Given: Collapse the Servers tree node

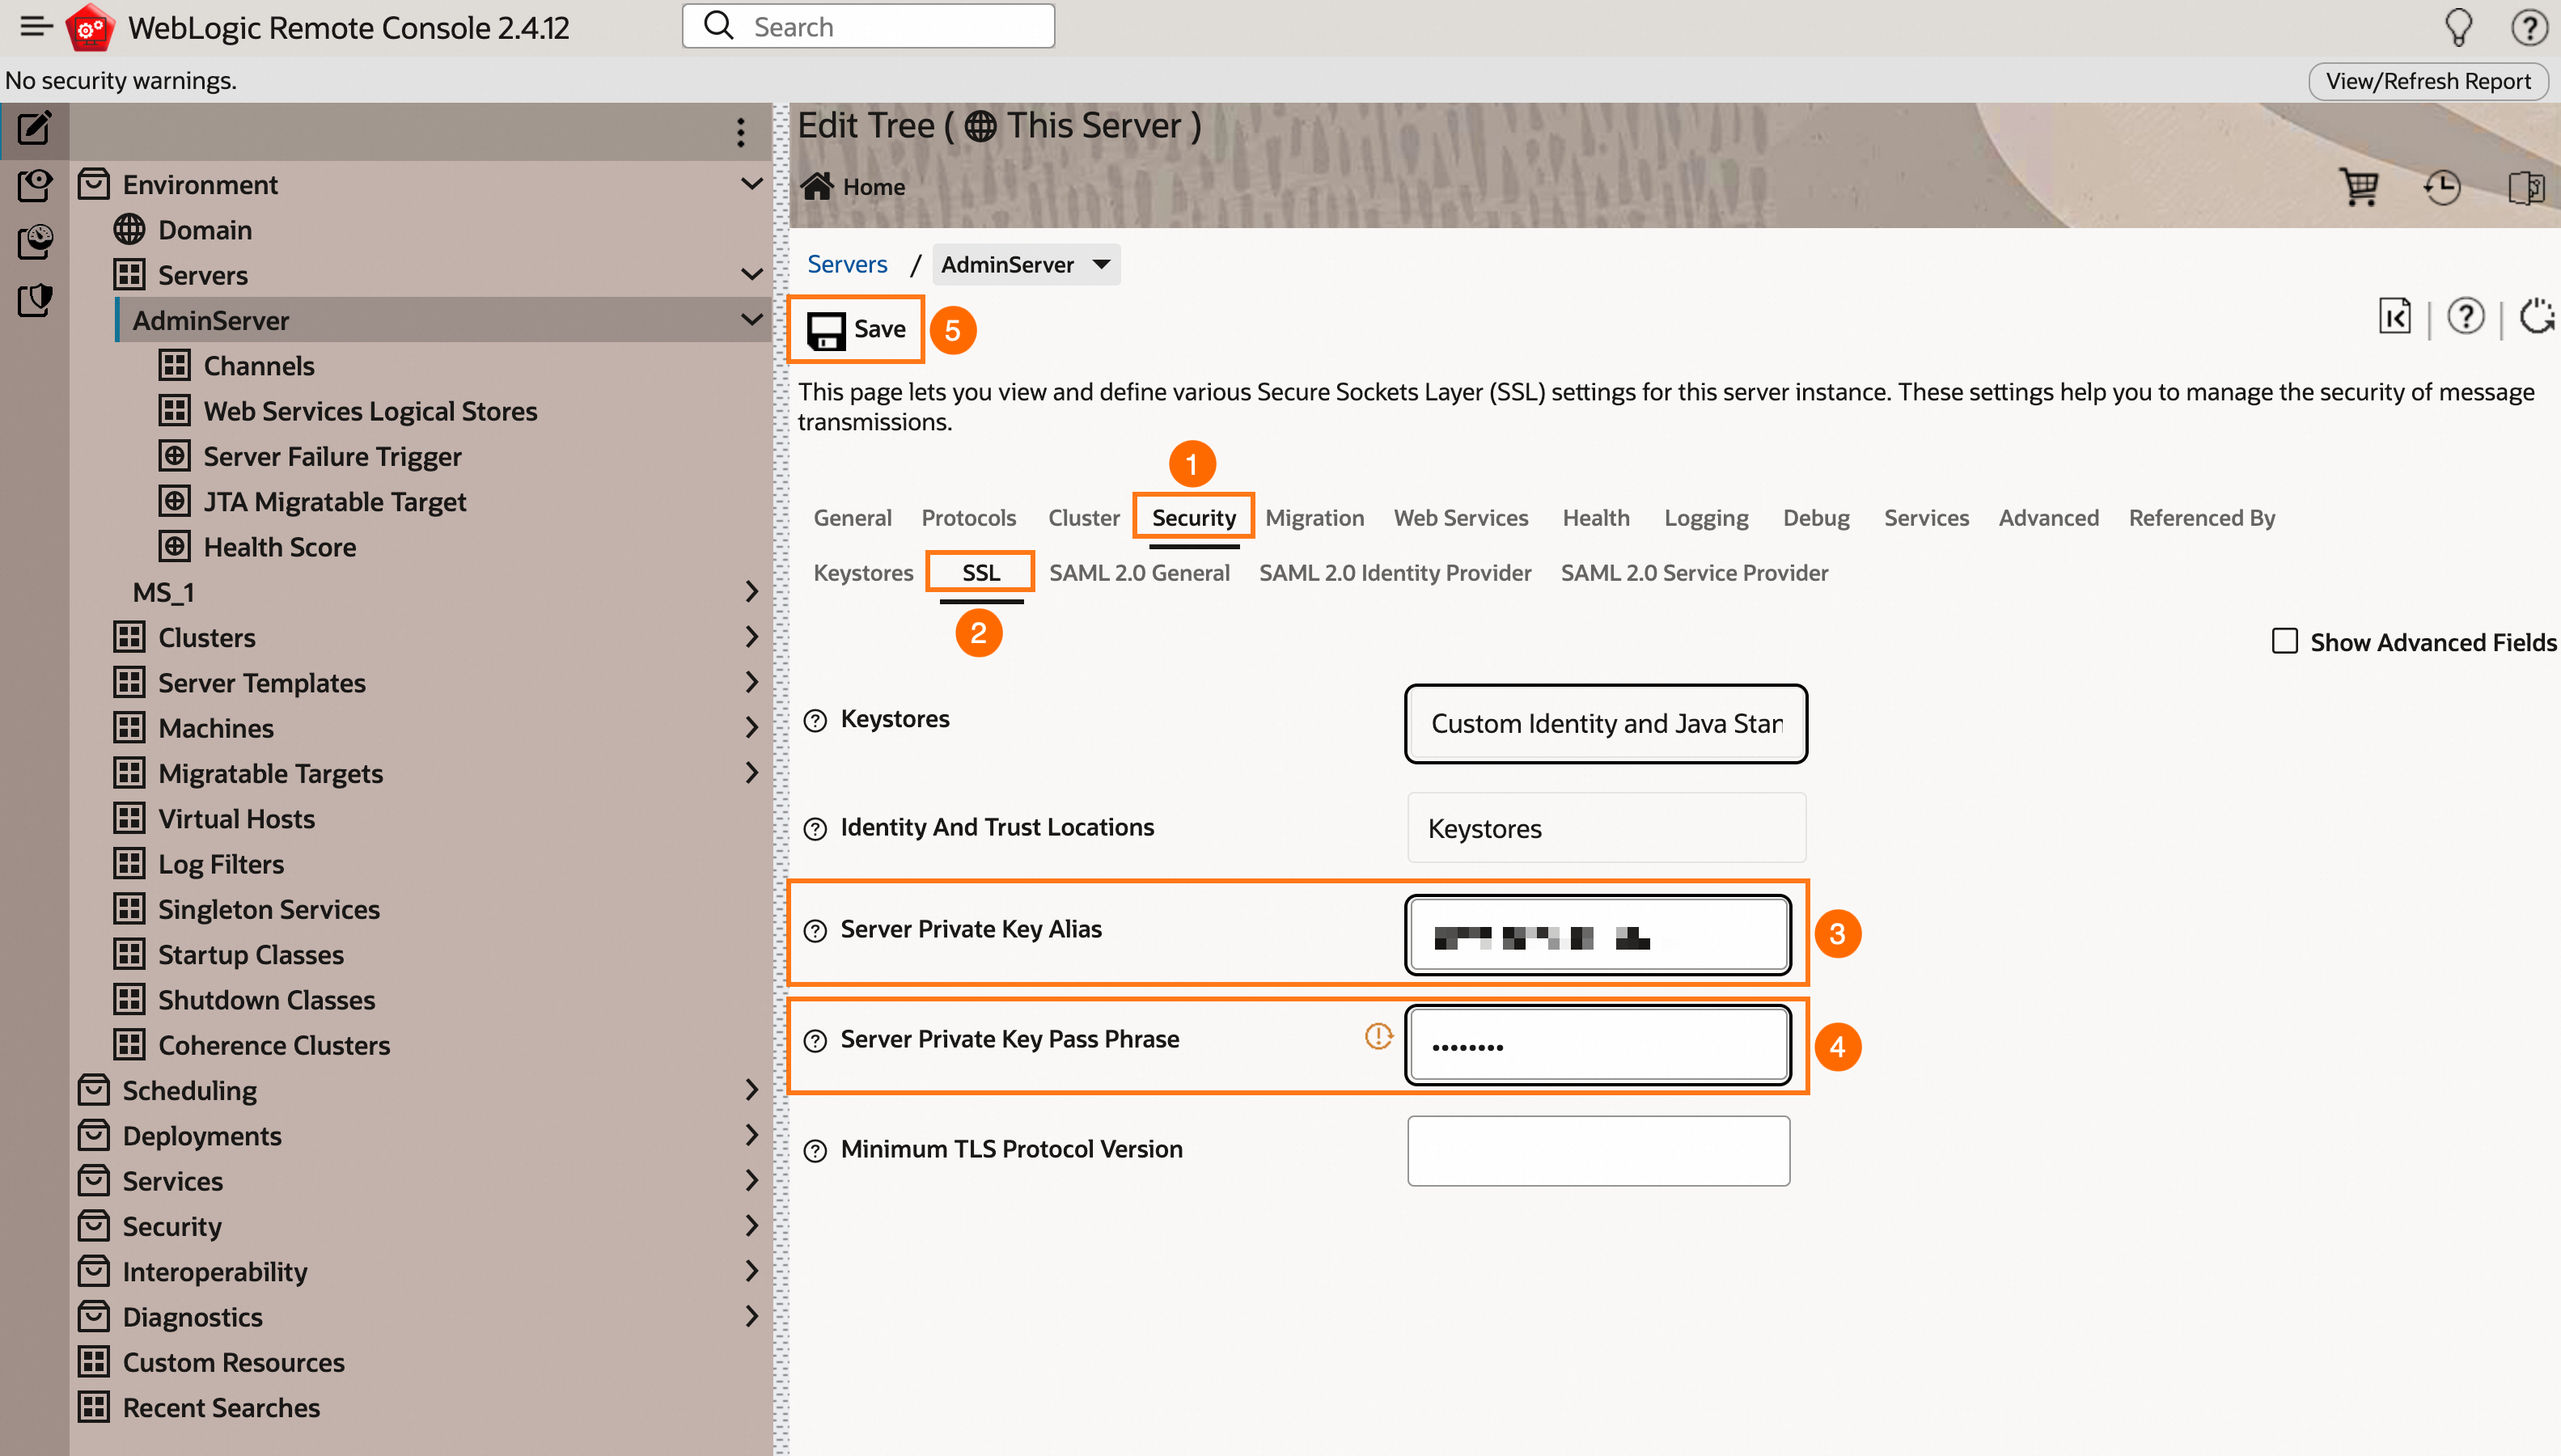Looking at the screenshot, I should [x=751, y=274].
